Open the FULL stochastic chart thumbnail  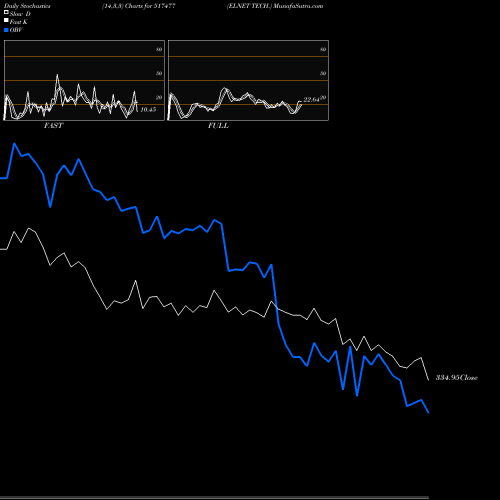pos(248,80)
